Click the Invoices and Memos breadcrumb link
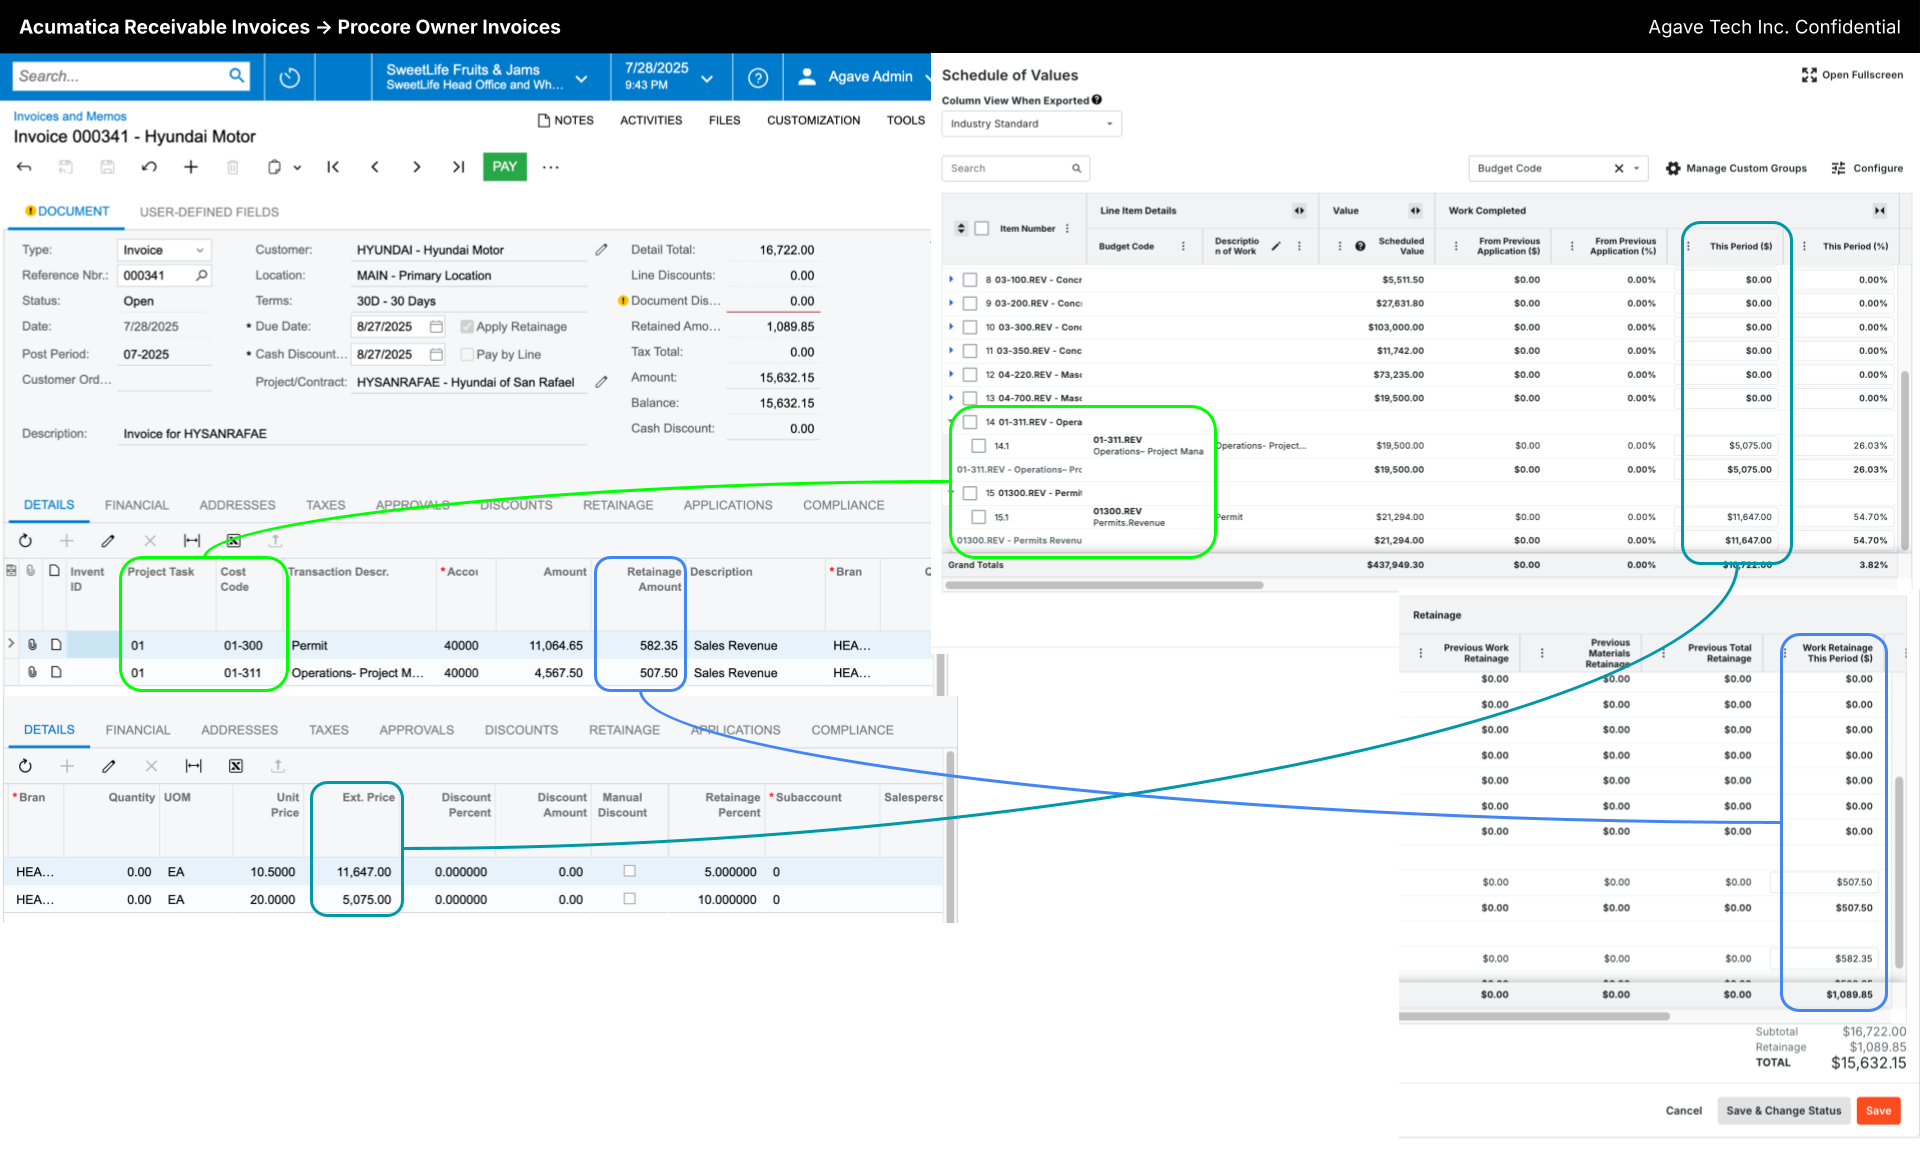Viewport: 1920px width, 1152px height. 70,116
